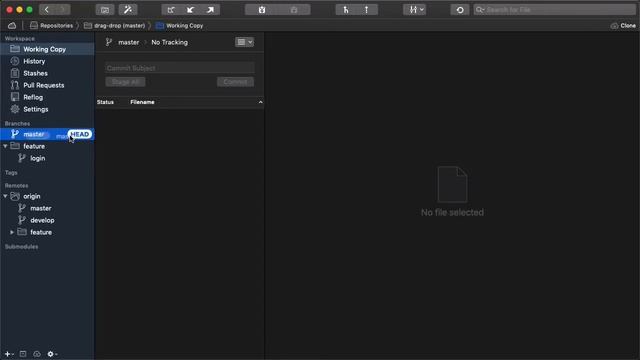Pull changes with the down-left arrow button
The image size is (640, 360).
pyautogui.click(x=191, y=10)
